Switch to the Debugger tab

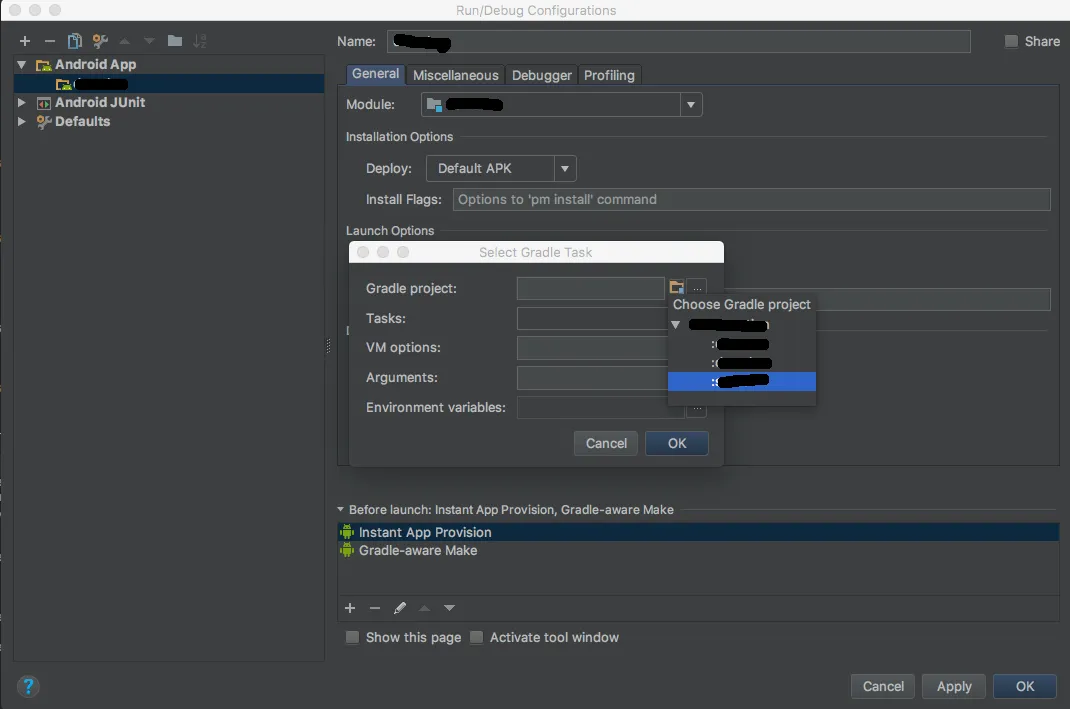click(x=541, y=75)
